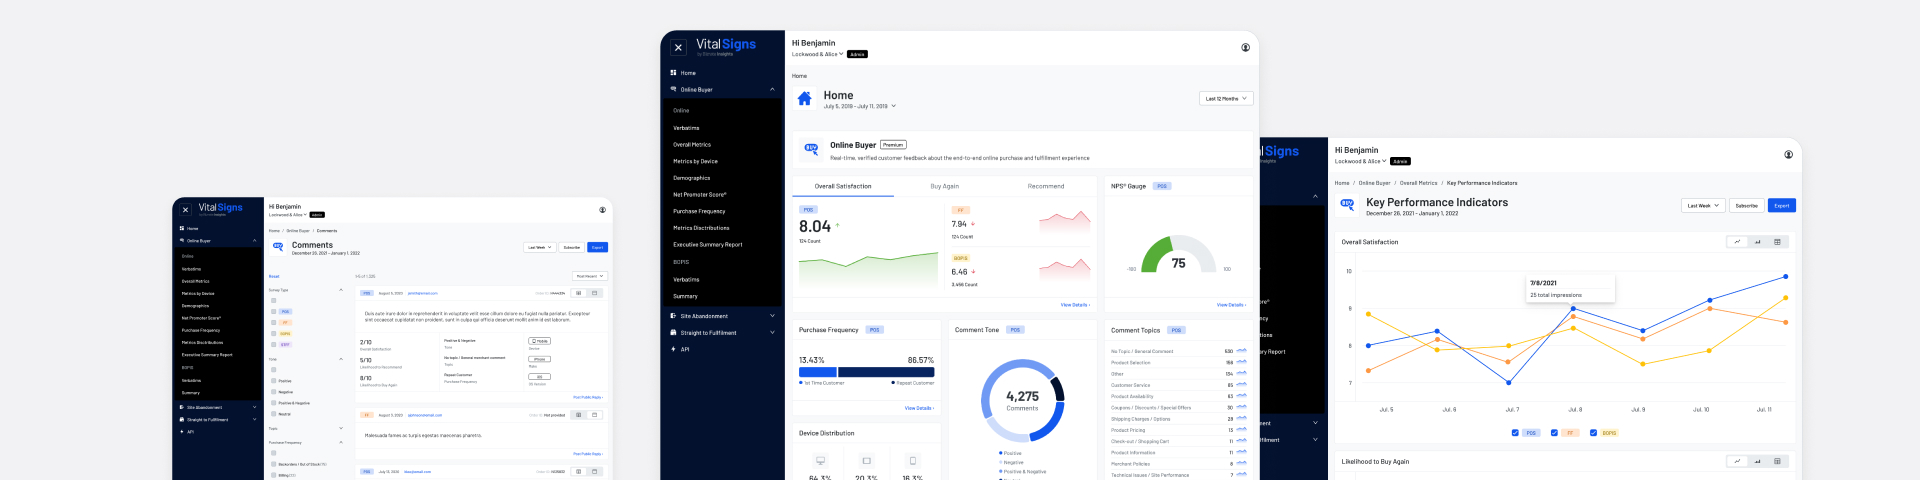Viewport: 1920px width, 480px height.
Task: Open Last 12 Months date range dropdown
Action: [x=1226, y=98]
